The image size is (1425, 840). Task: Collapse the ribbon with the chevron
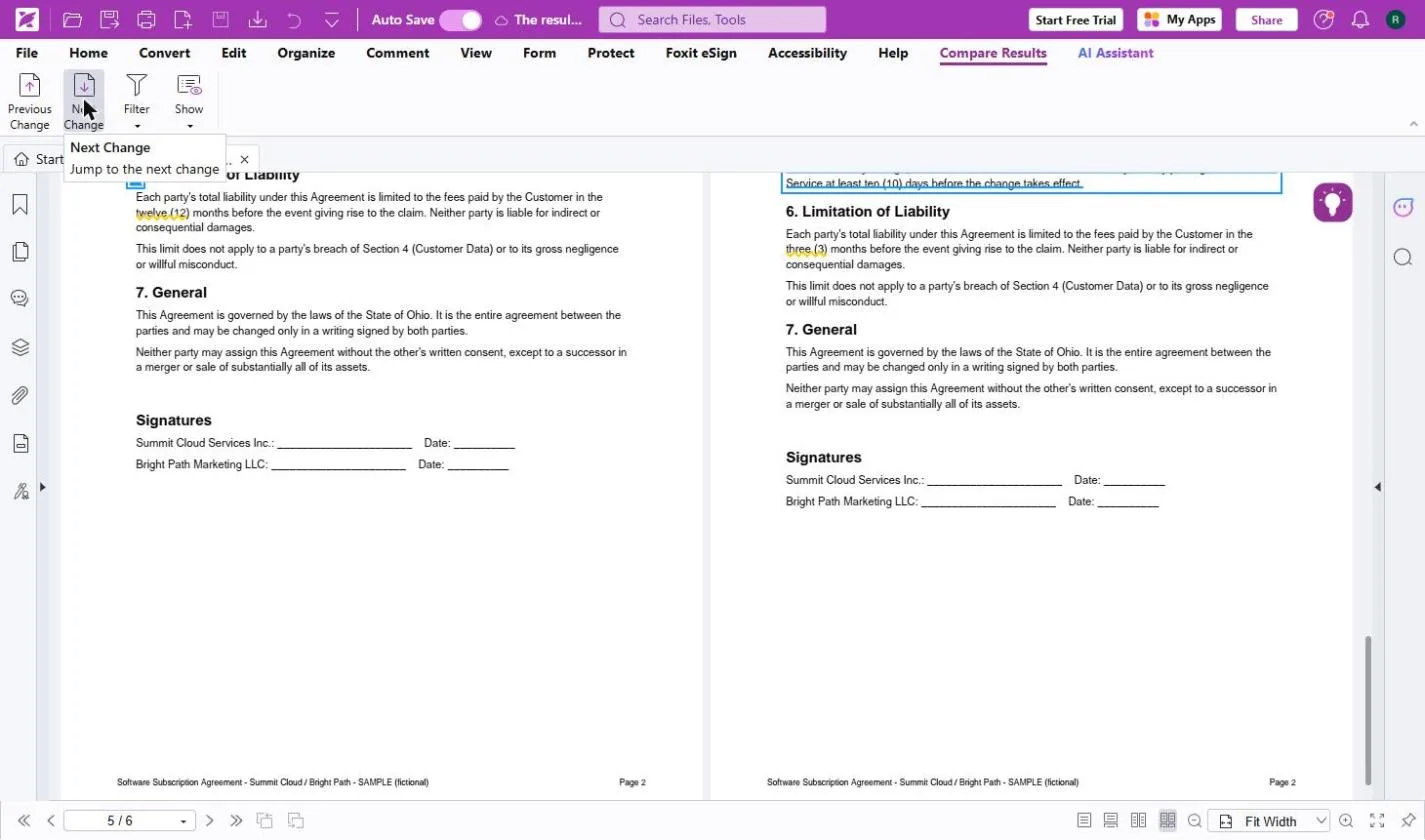[x=1413, y=124]
